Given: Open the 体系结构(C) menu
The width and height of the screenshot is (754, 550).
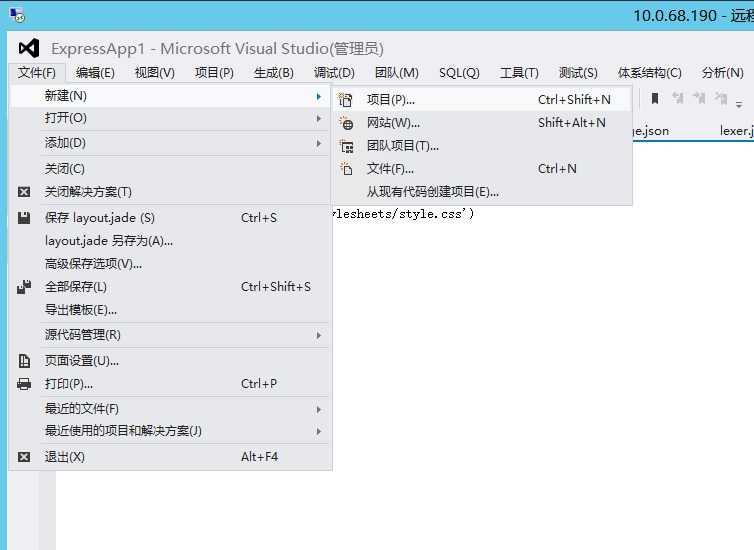Looking at the screenshot, I should (650, 73).
